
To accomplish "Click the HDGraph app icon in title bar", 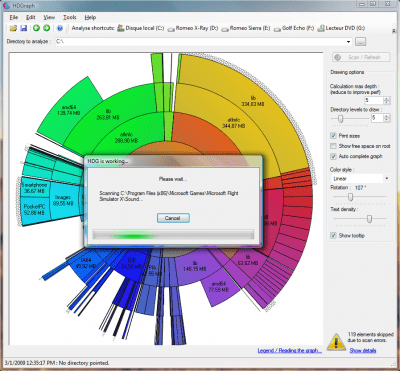I will click(5, 5).
